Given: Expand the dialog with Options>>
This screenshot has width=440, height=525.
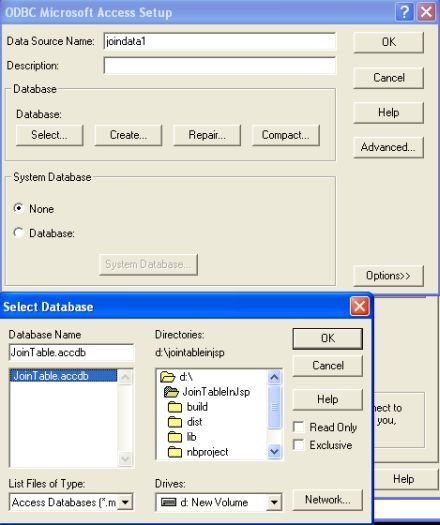Looking at the screenshot, I should pos(388,276).
